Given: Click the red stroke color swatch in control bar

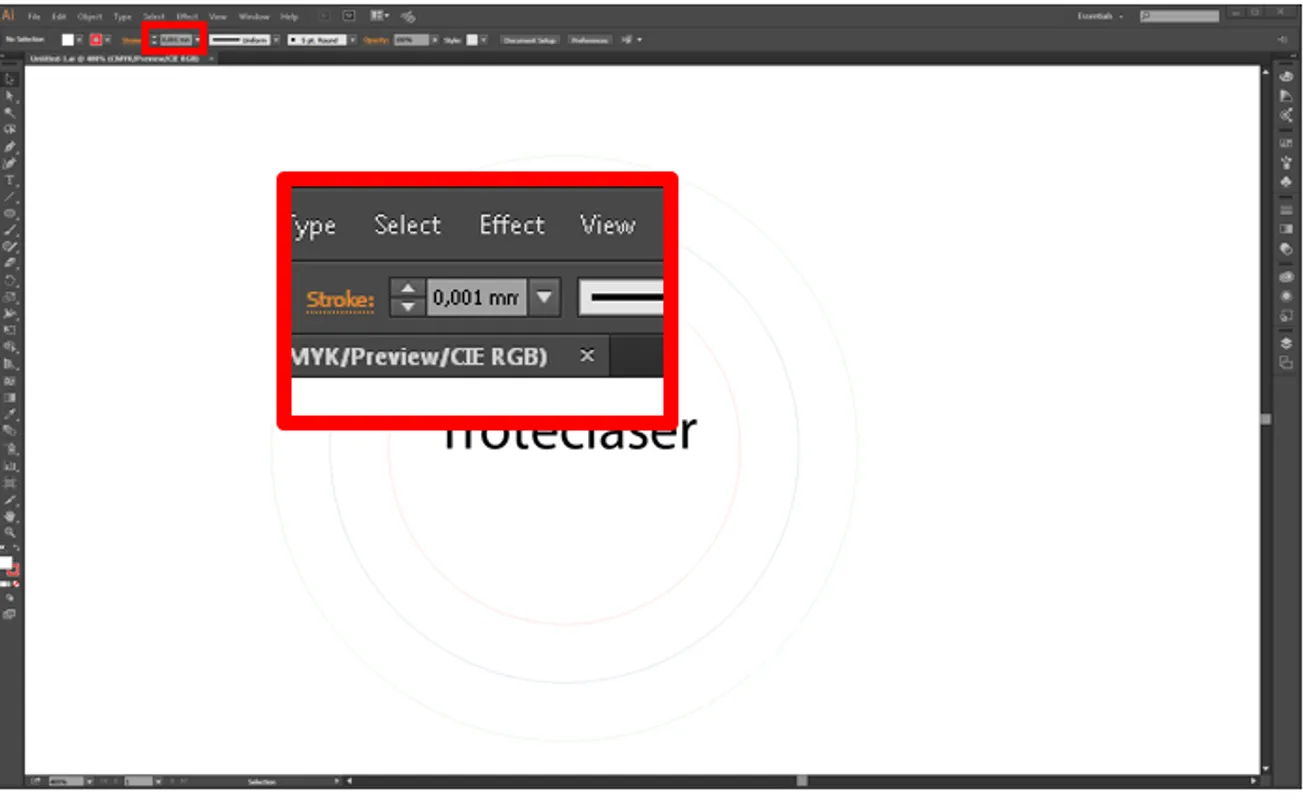Looking at the screenshot, I should pyautogui.click(x=96, y=40).
